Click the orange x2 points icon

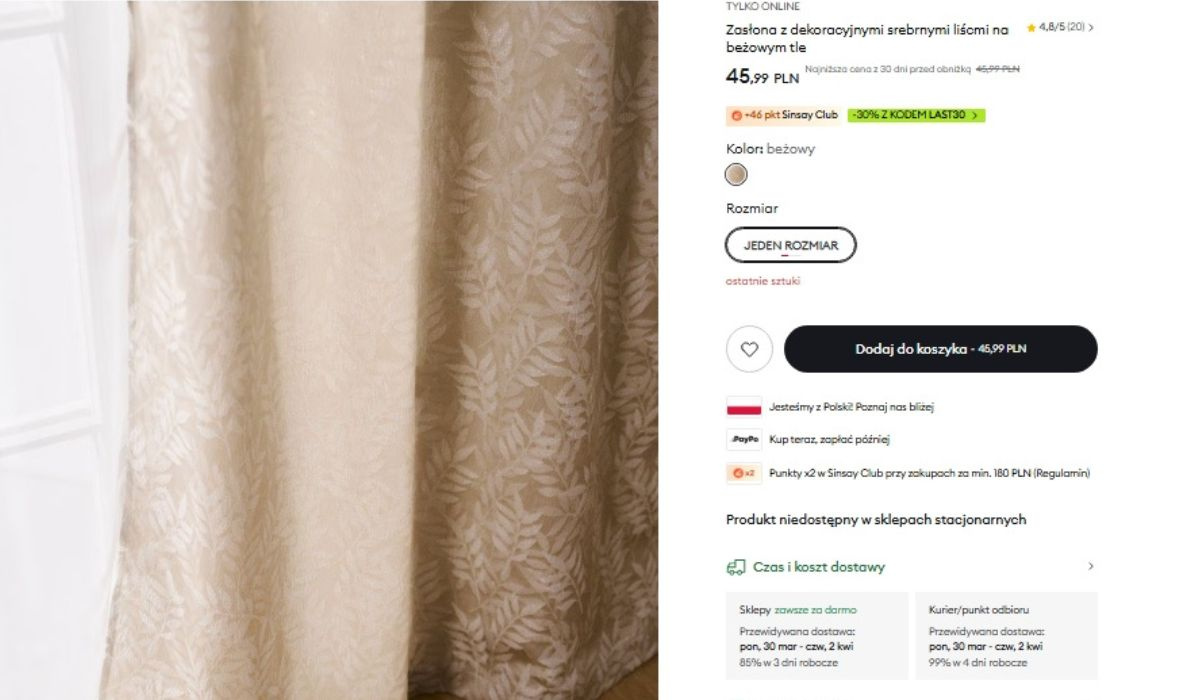point(743,473)
